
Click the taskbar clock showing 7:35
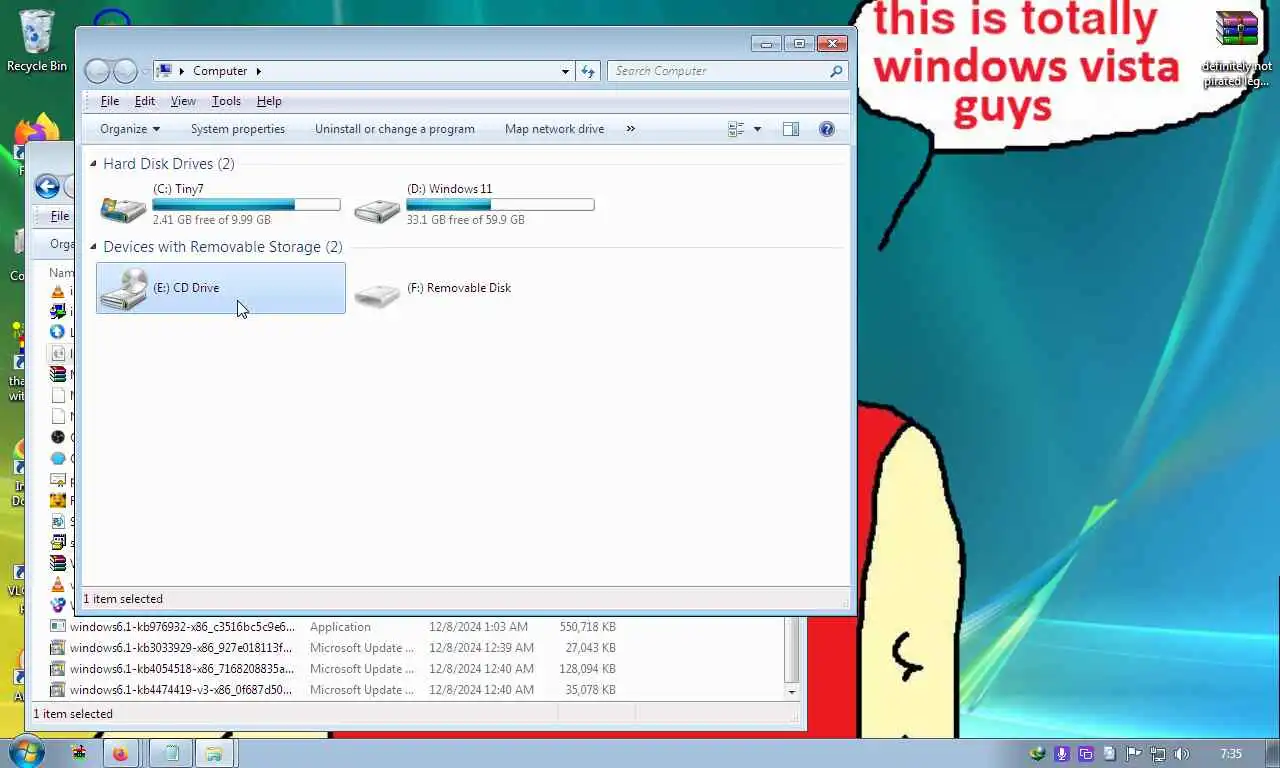pyautogui.click(x=1231, y=754)
